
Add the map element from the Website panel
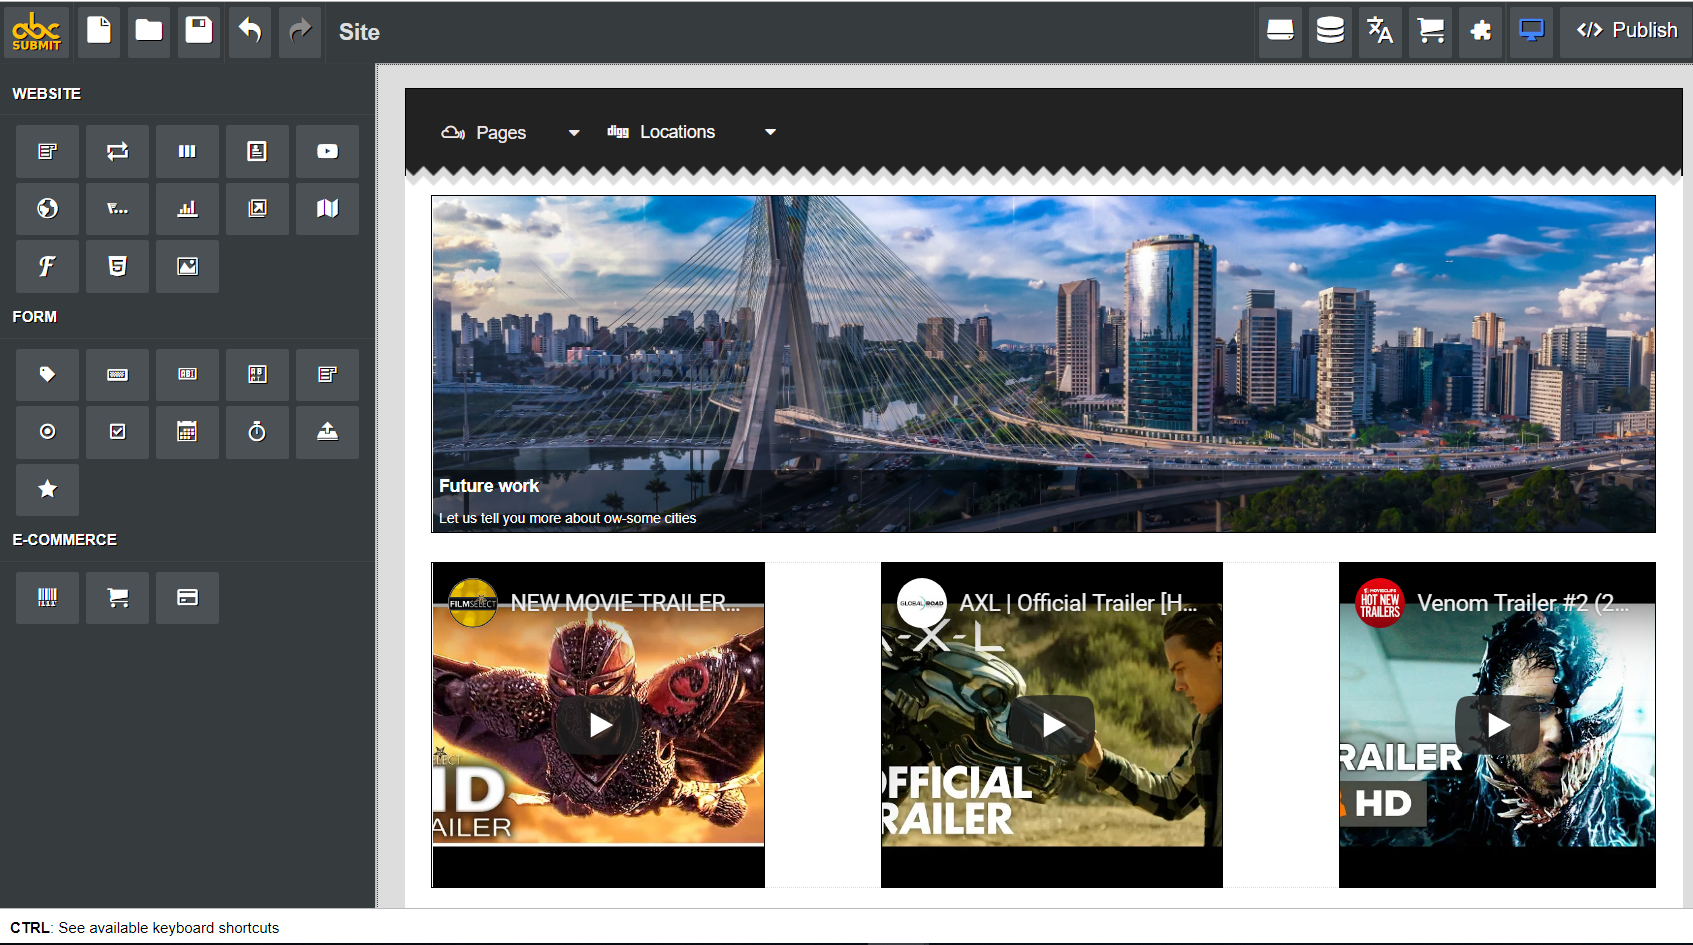pyautogui.click(x=327, y=209)
